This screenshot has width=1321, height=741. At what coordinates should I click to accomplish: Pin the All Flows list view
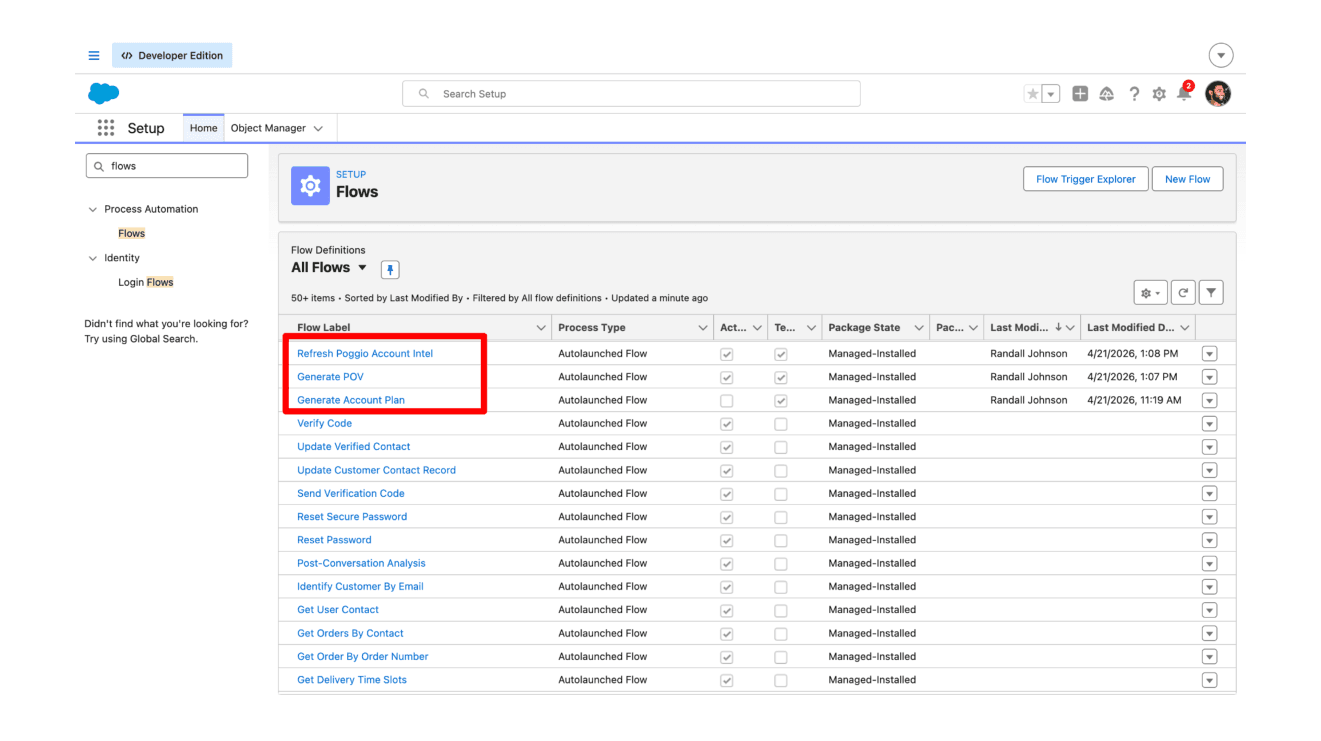tap(390, 269)
